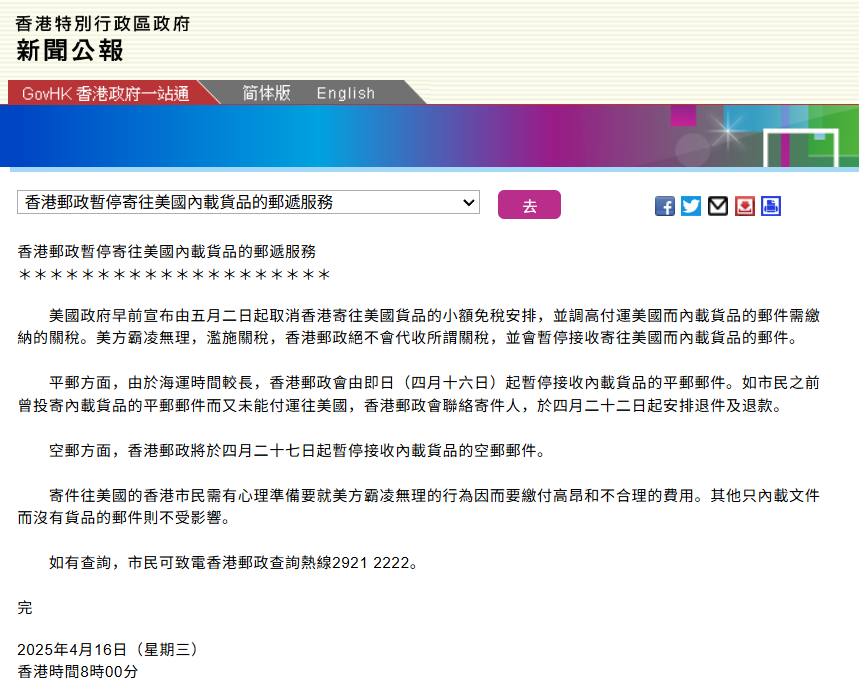Image resolution: width=859 pixels, height=688 pixels.
Task: Open the press release title dropdown
Action: [249, 202]
